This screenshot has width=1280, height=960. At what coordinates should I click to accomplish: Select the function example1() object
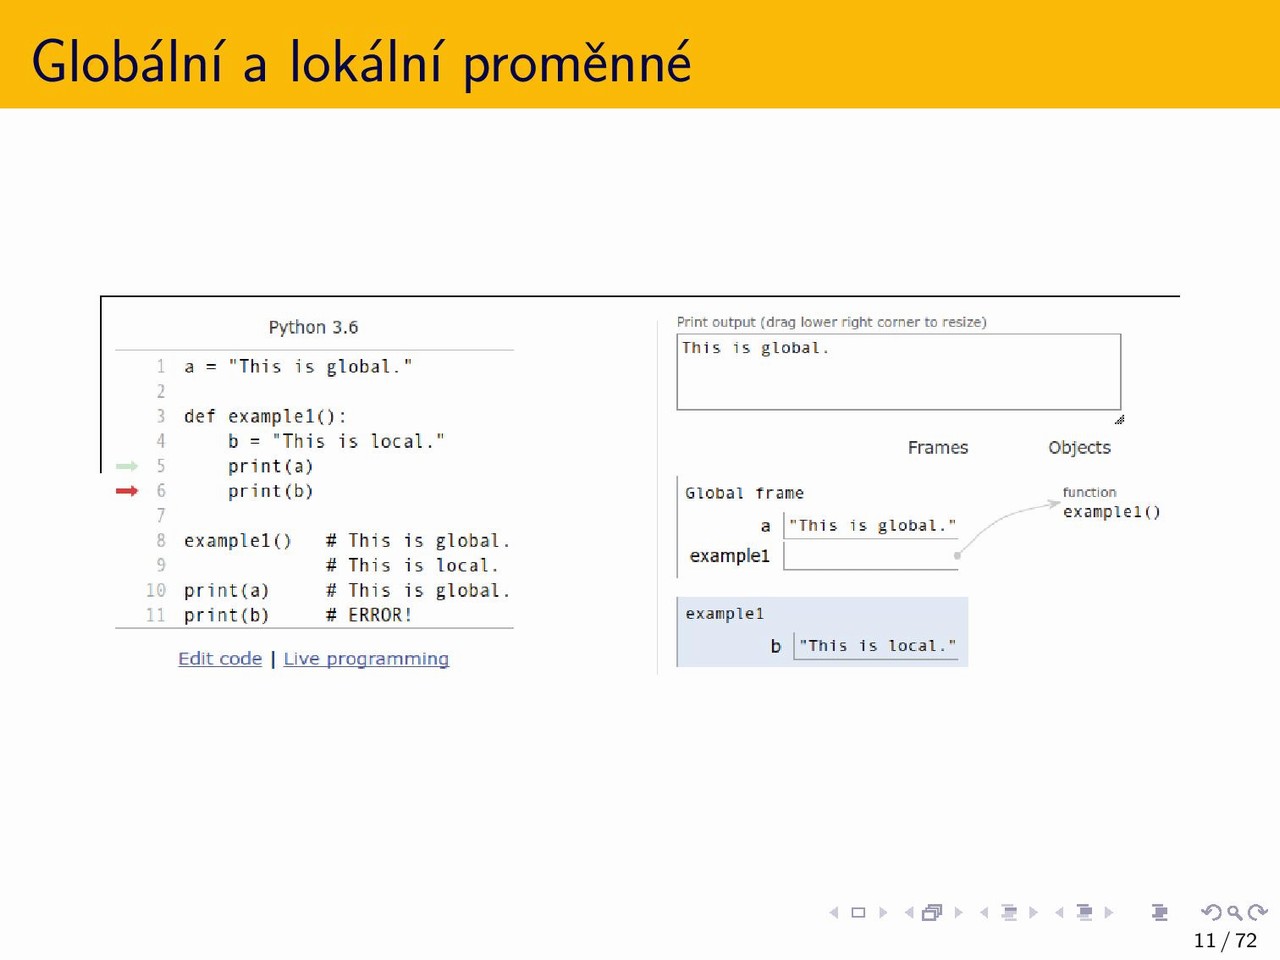1111,511
